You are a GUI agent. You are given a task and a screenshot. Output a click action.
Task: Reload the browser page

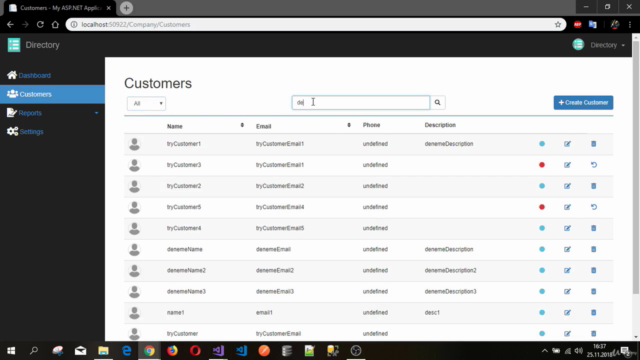click(40, 24)
